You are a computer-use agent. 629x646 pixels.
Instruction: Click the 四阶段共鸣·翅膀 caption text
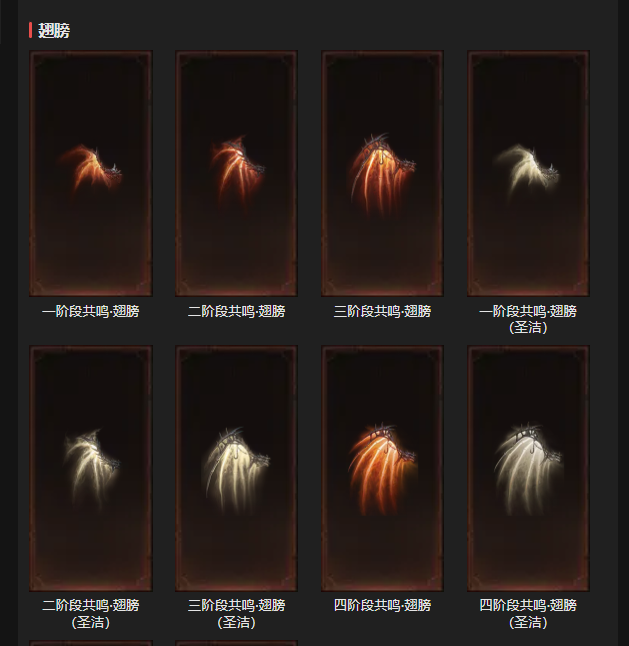coord(382,606)
